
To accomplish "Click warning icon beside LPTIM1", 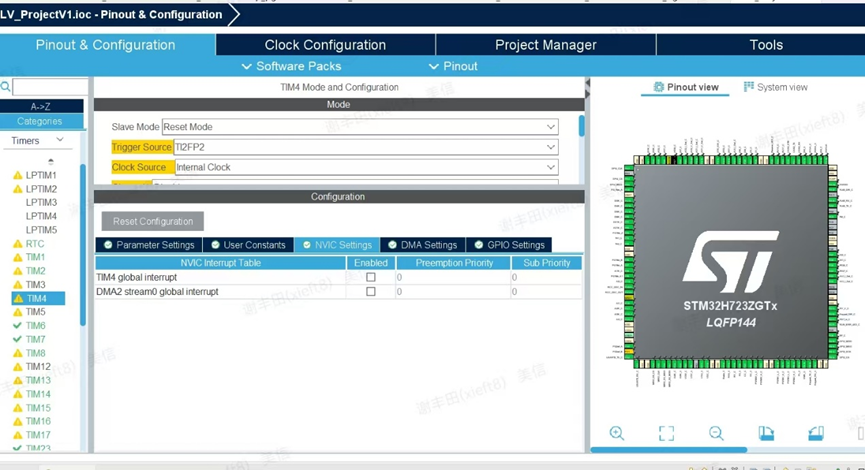I will click(18, 175).
